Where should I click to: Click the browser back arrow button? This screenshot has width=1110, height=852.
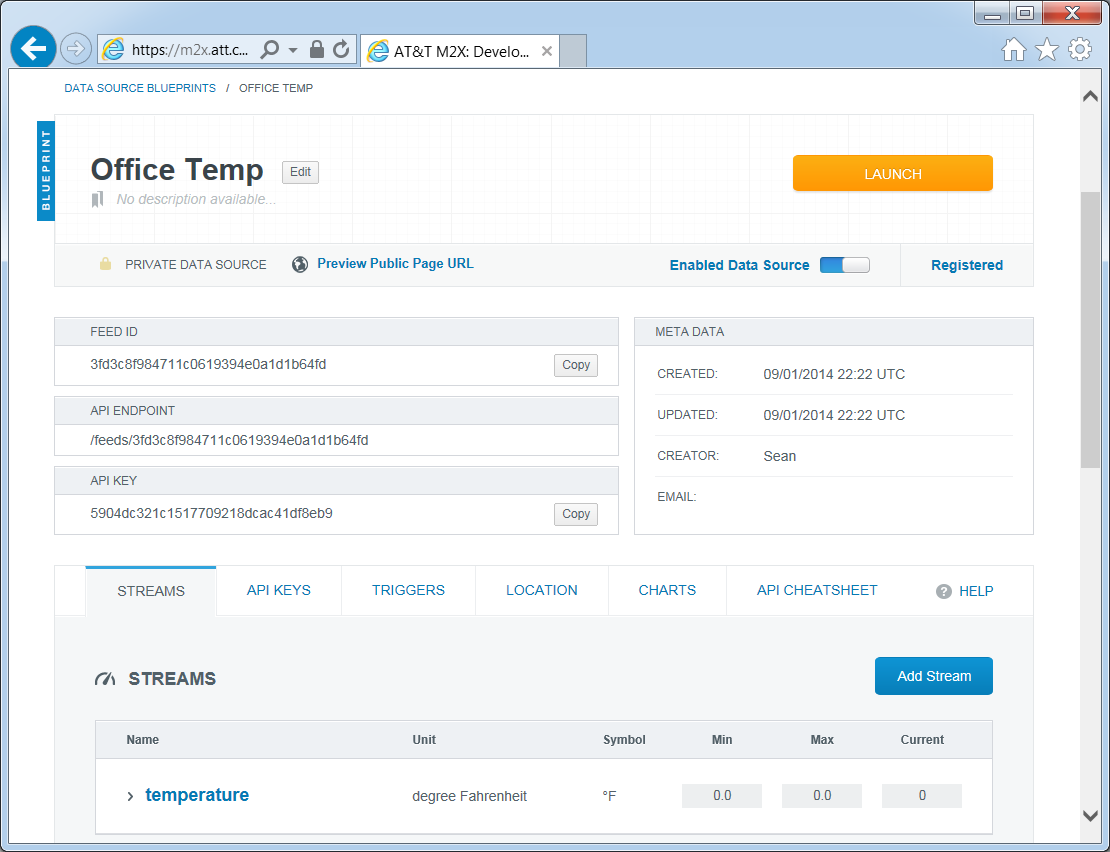[33, 48]
